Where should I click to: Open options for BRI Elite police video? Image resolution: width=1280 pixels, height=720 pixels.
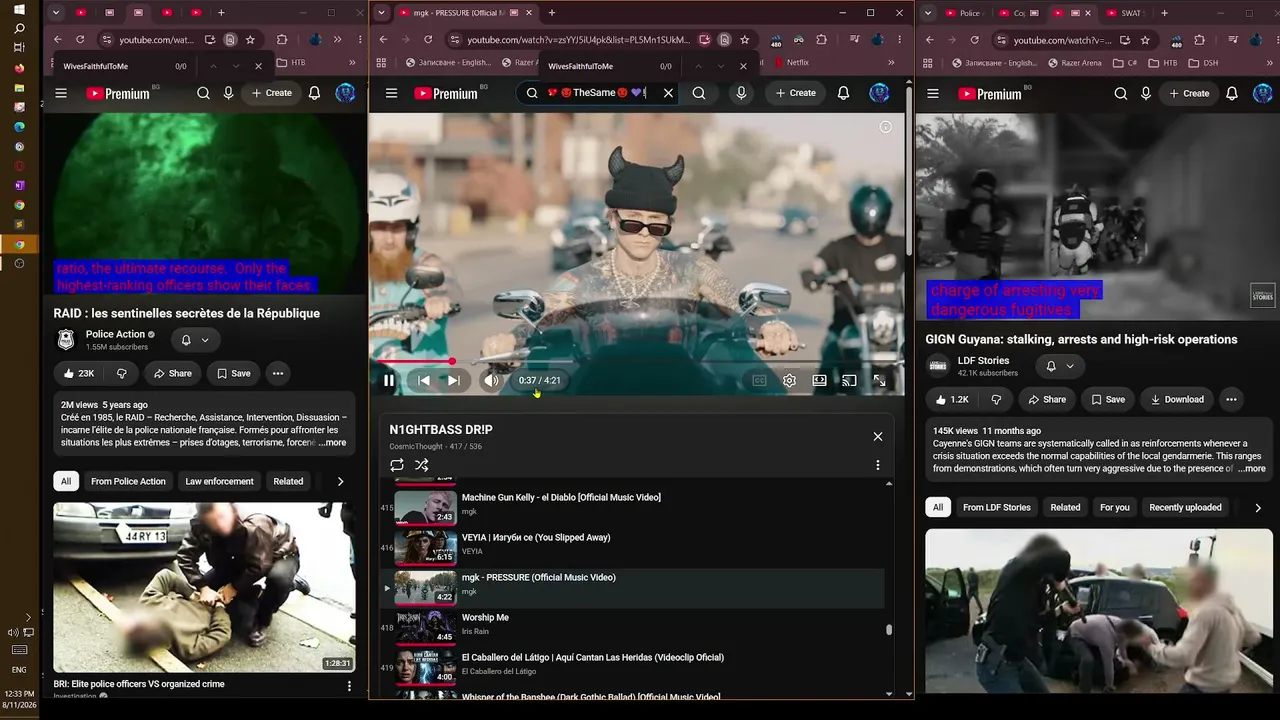(349, 686)
